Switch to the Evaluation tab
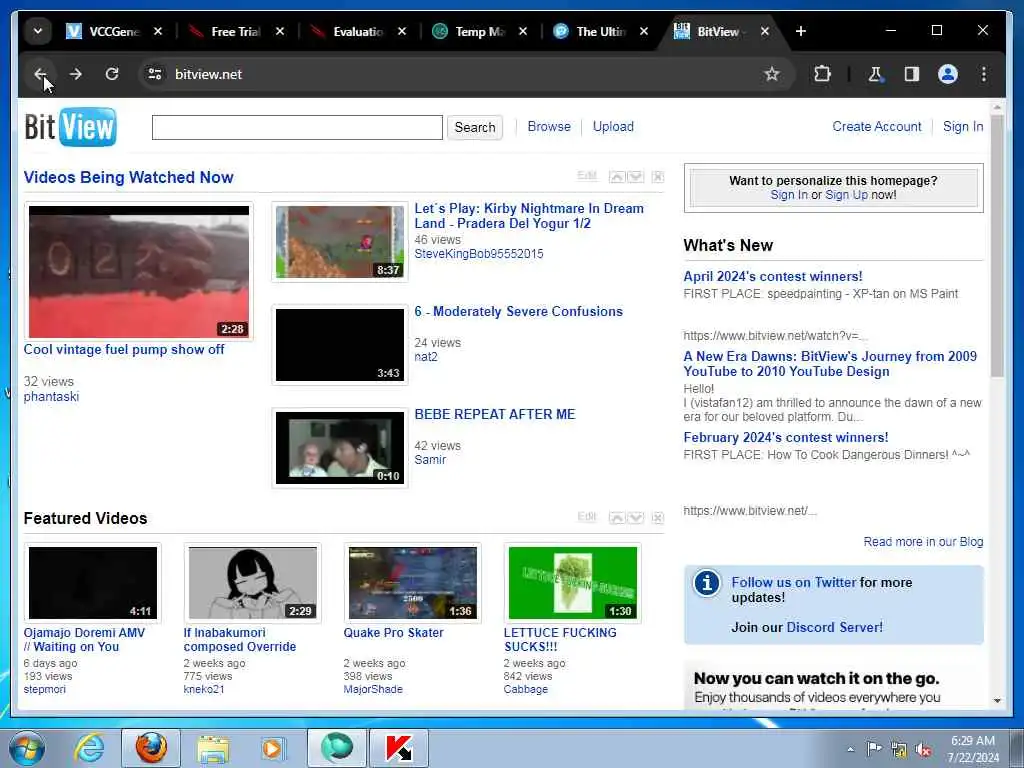Viewport: 1024px width, 768px height. pyautogui.click(x=347, y=31)
